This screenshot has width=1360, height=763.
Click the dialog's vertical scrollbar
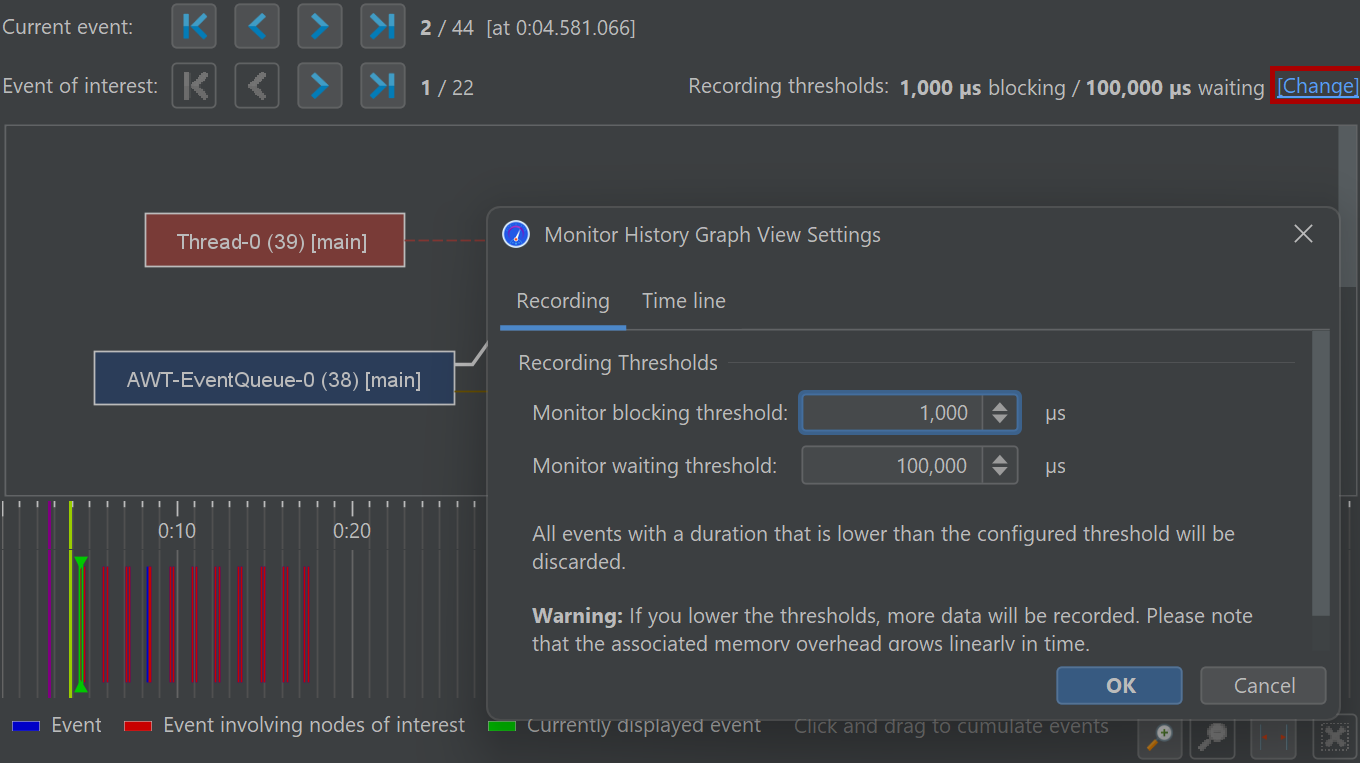[1321, 473]
